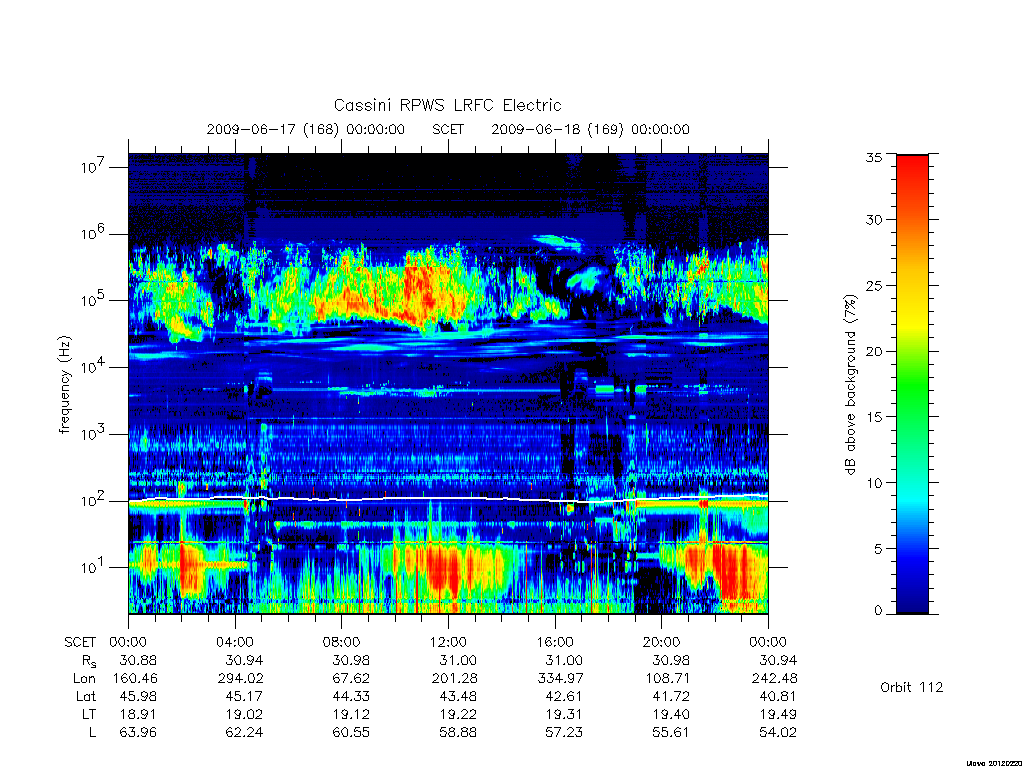Image resolution: width=1024 pixels, height=768 pixels.
Task: Click colorbar tick label '10'
Action: click(874, 483)
